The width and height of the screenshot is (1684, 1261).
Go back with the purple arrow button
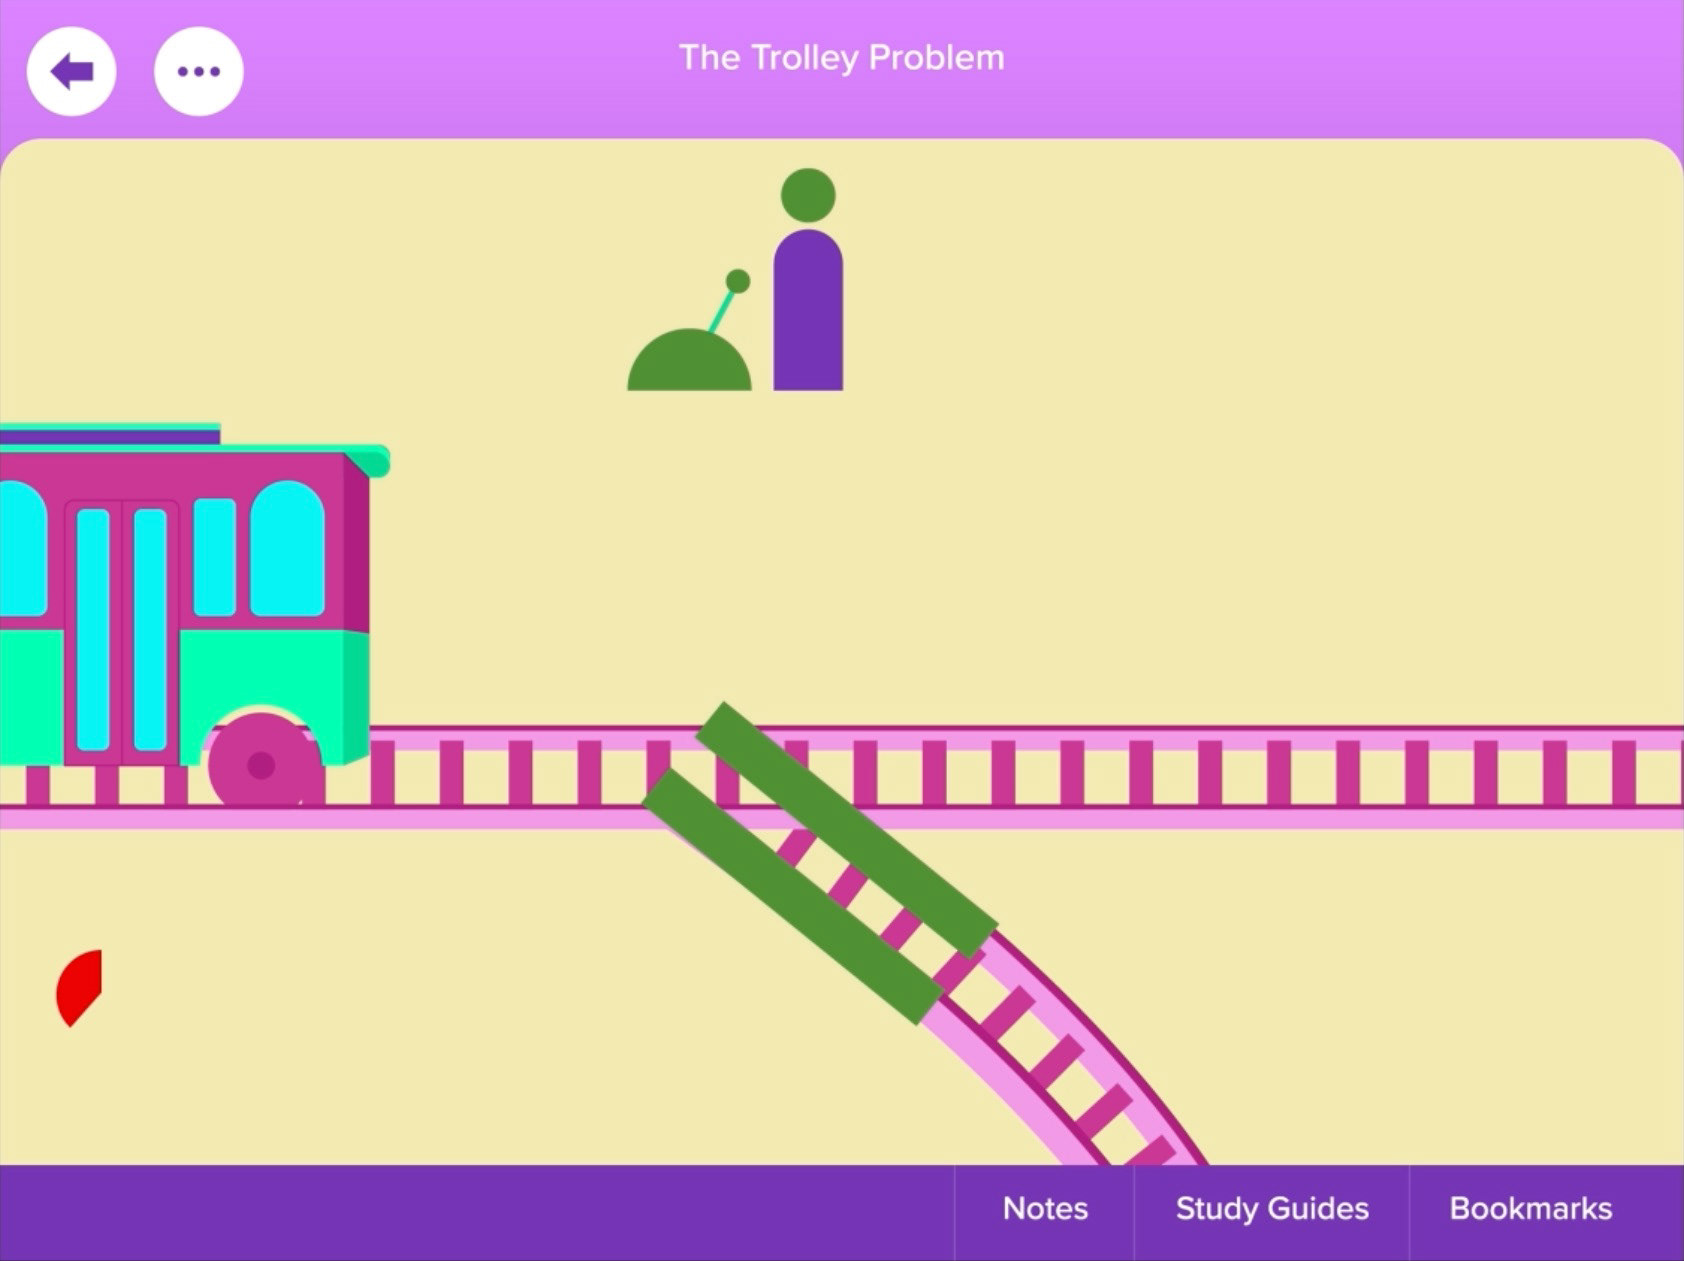pyautogui.click(x=71, y=71)
